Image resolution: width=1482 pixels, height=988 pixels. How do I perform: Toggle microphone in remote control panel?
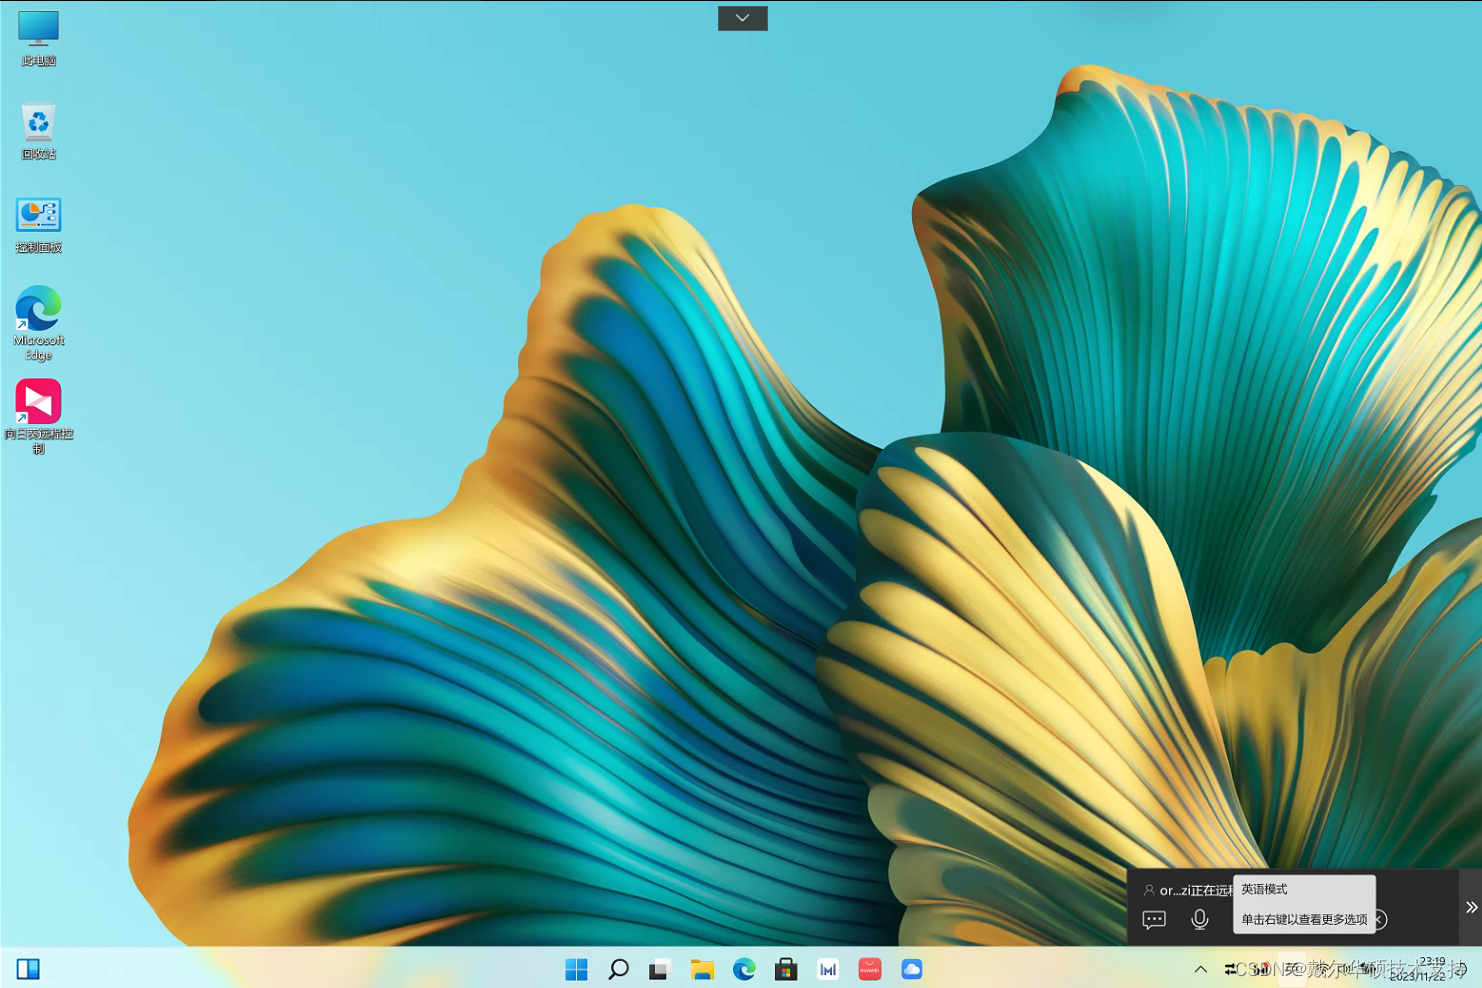tap(1200, 919)
